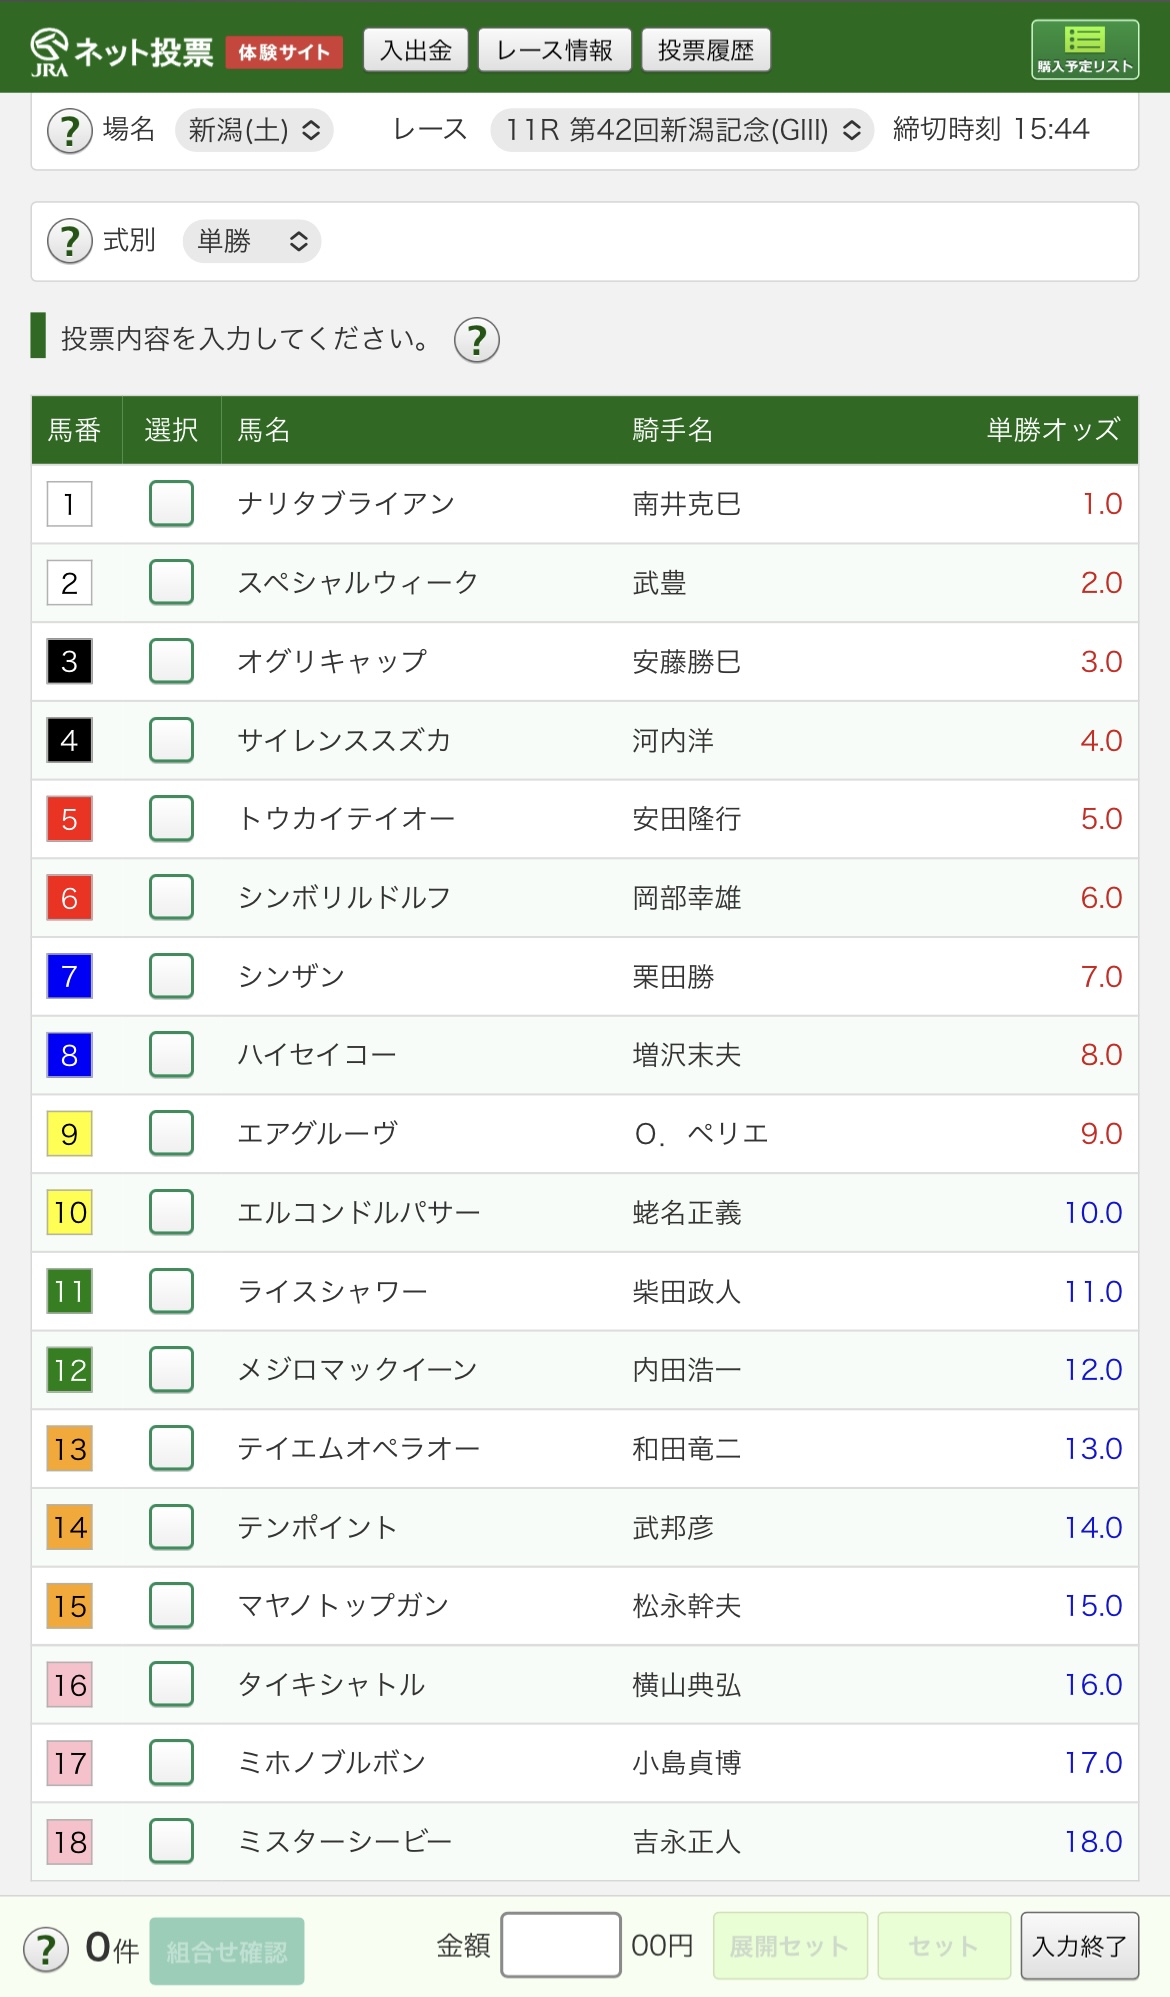Focus the 金額 amount input field
The height and width of the screenshot is (1997, 1170).
[560, 1945]
